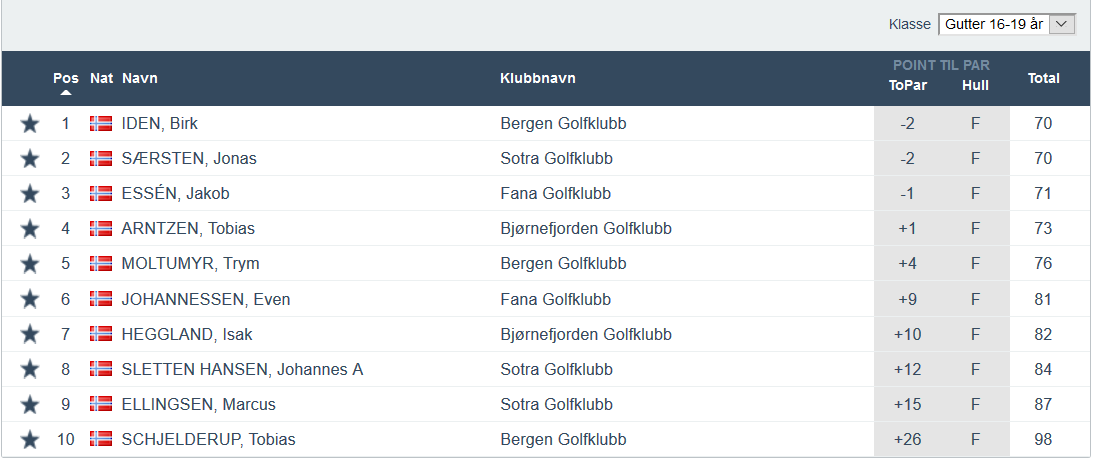
Task: Click star next to ARNTZEN, Tobias
Action: pos(30,229)
